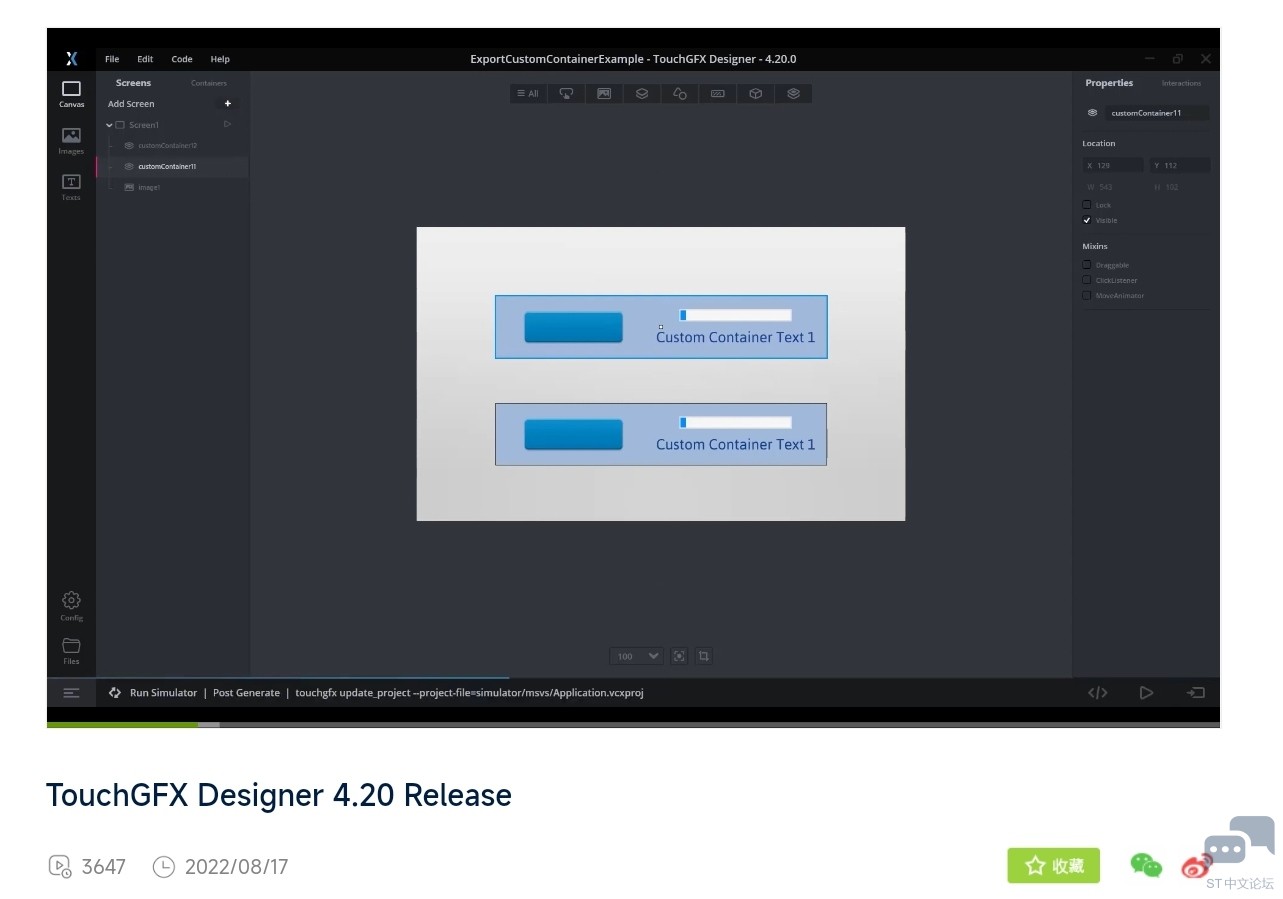Click the progress bar in the second container
This screenshot has width=1283, height=899.
tap(735, 422)
